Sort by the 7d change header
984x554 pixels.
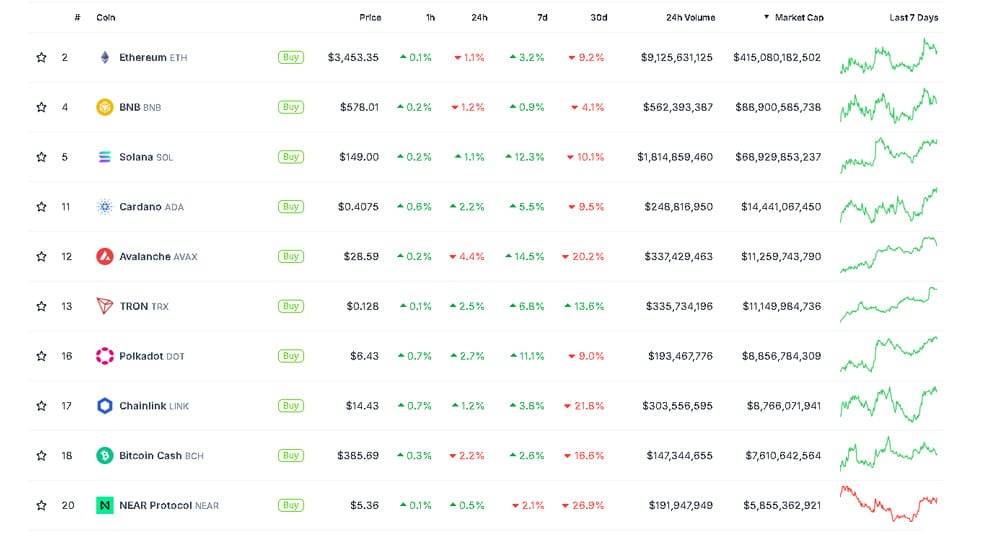[x=542, y=18]
